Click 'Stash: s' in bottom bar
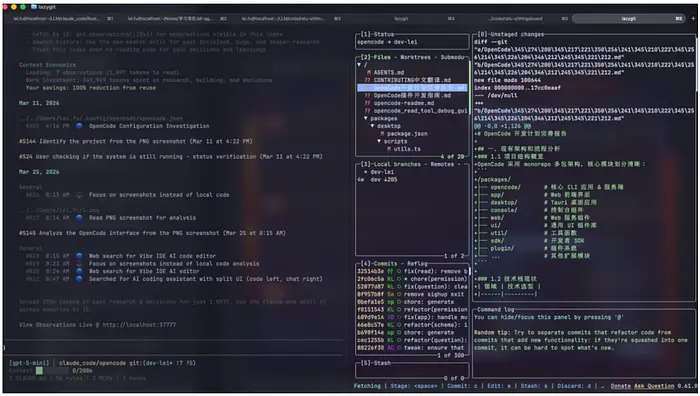The height and width of the screenshot is (396, 700). pos(534,386)
